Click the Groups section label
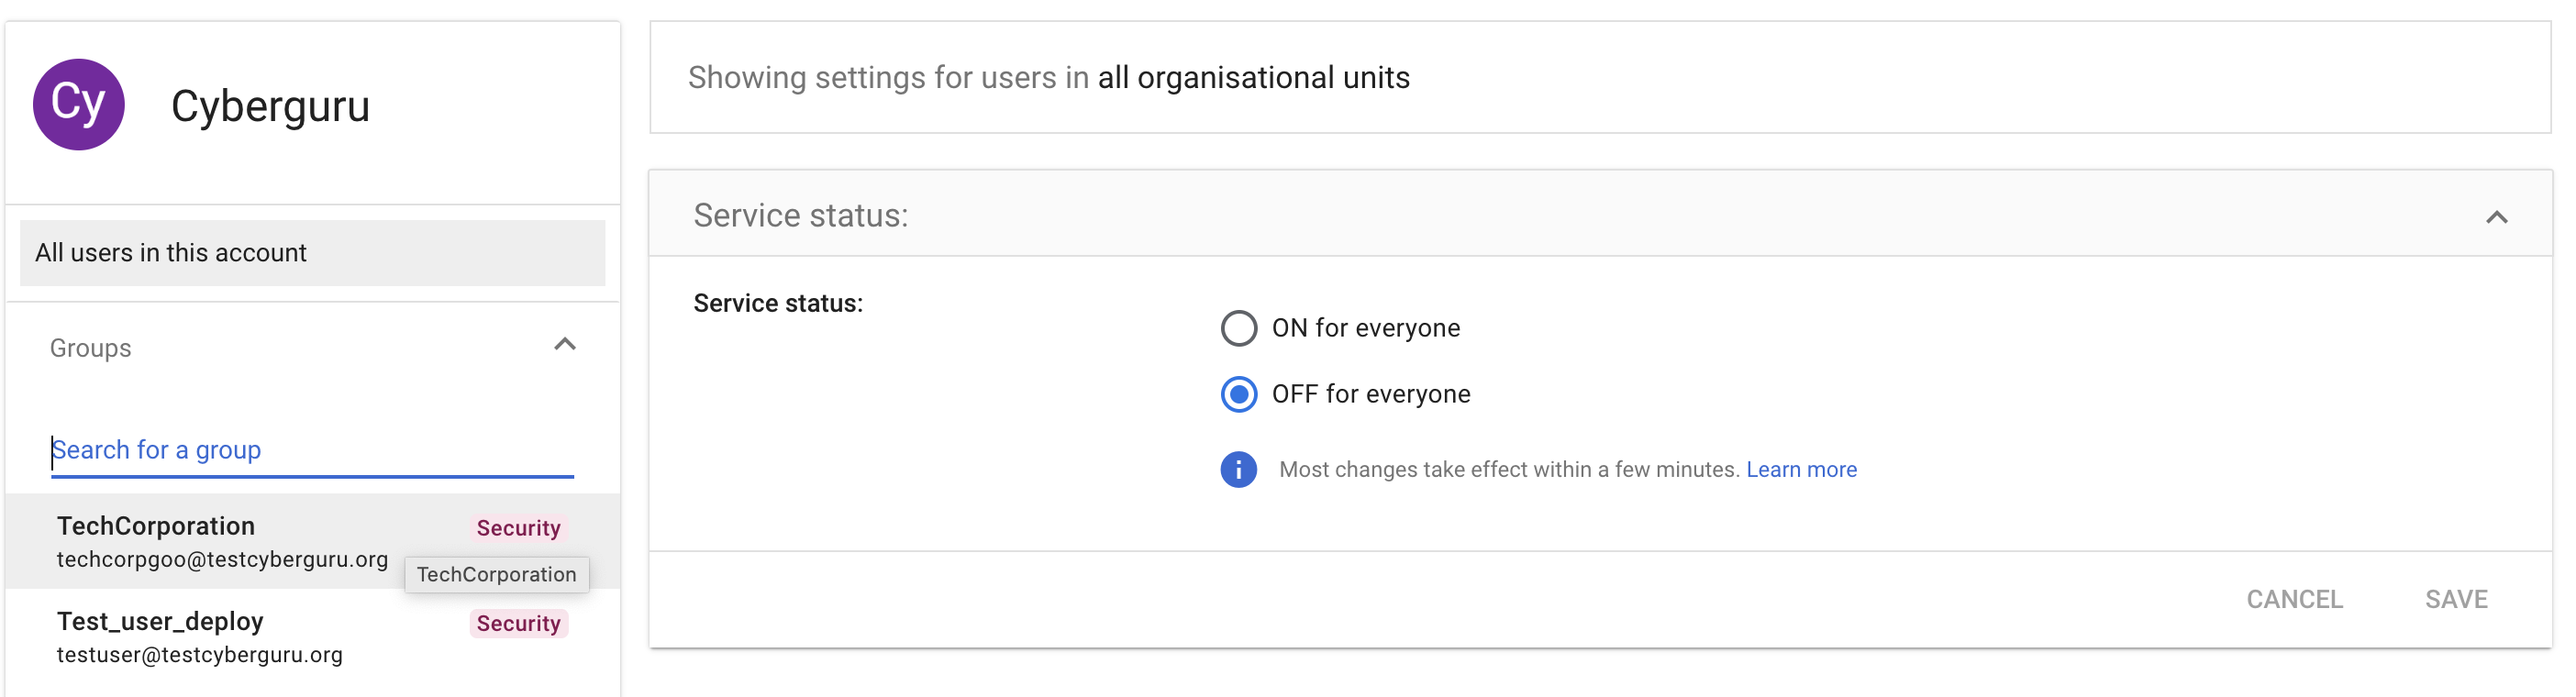2576x697 pixels. (x=91, y=348)
